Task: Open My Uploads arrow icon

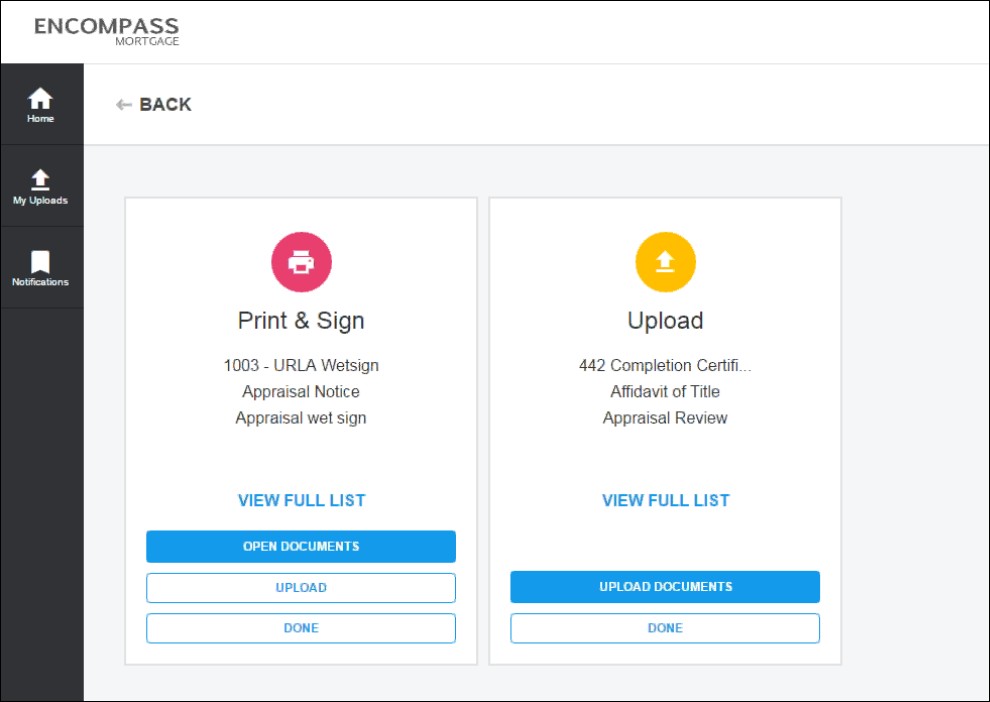Action: (40, 179)
